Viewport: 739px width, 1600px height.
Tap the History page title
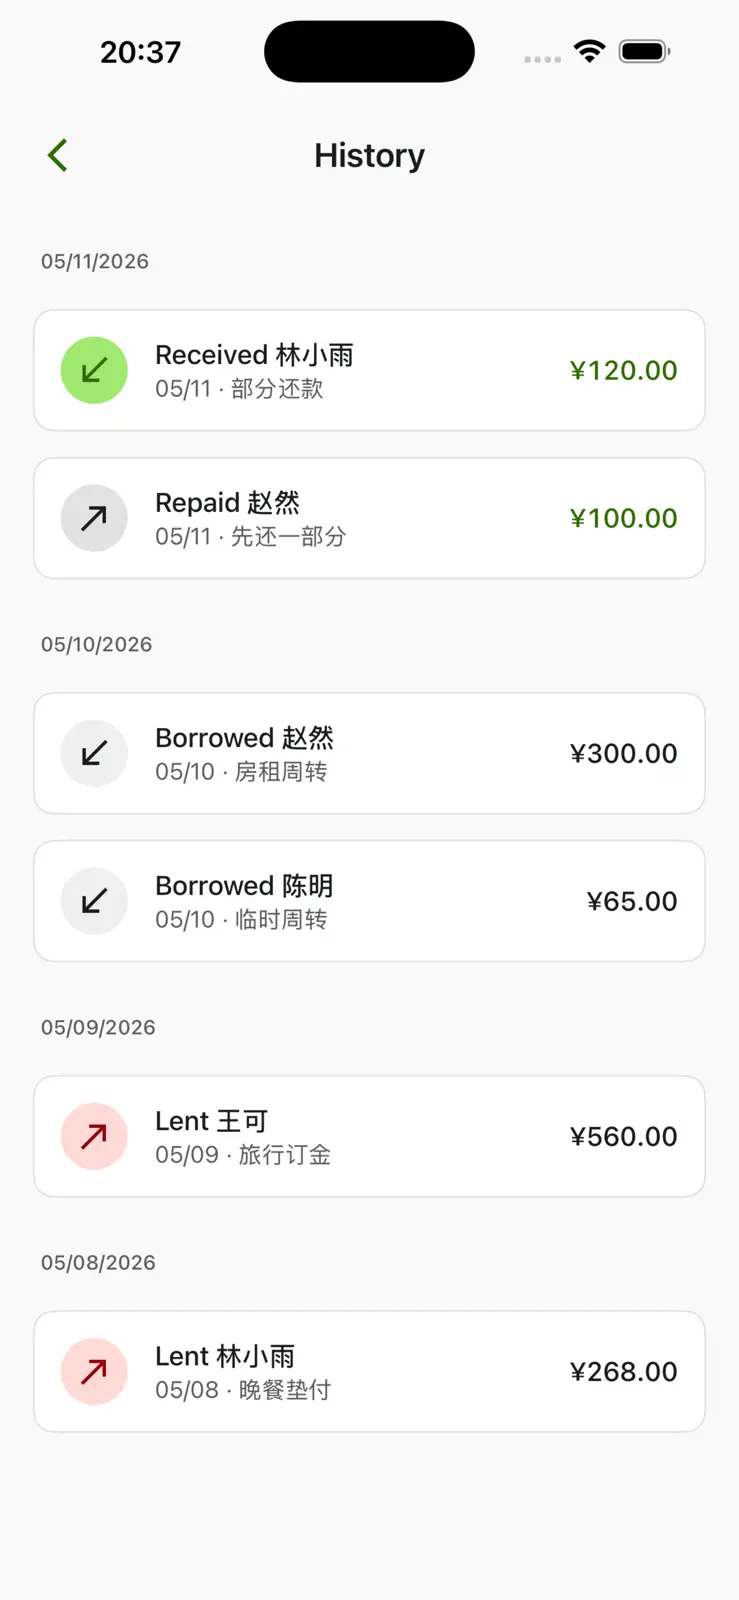click(369, 156)
